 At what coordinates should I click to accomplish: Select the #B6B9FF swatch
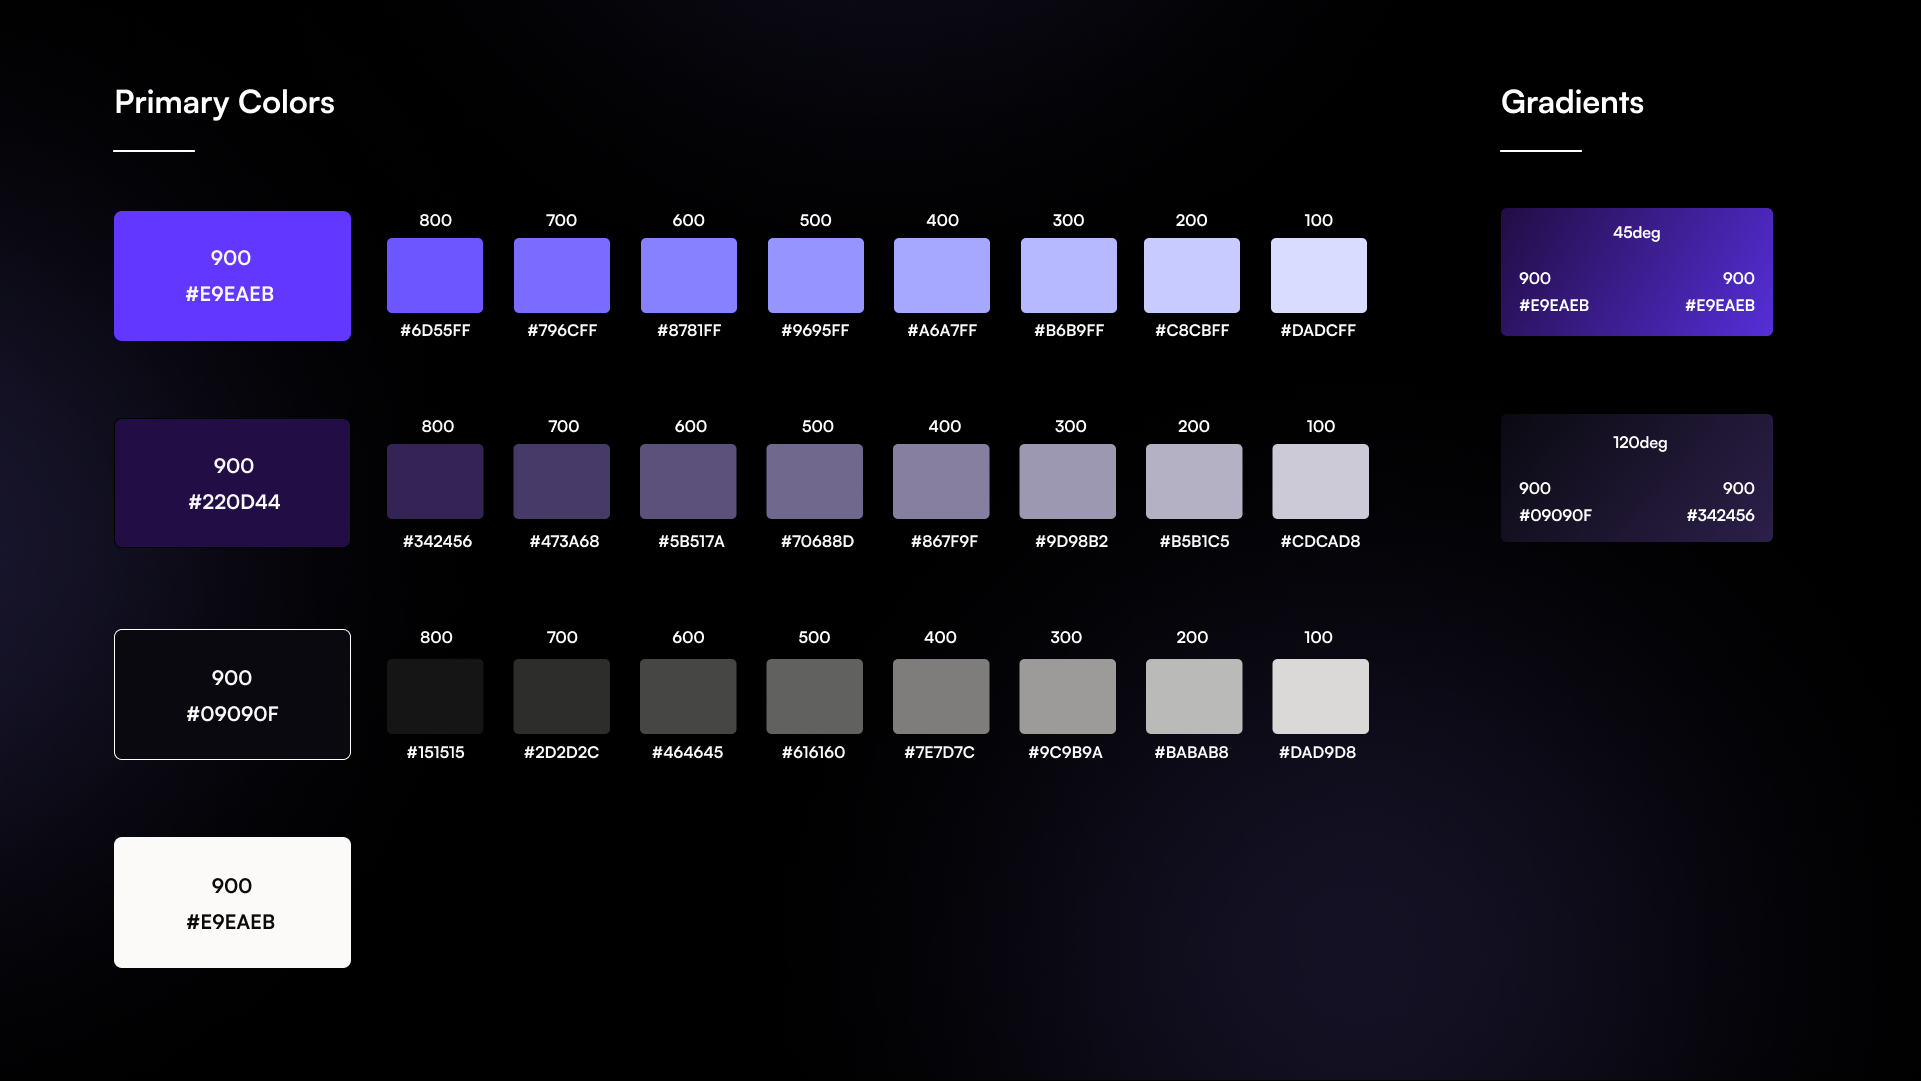point(1068,275)
